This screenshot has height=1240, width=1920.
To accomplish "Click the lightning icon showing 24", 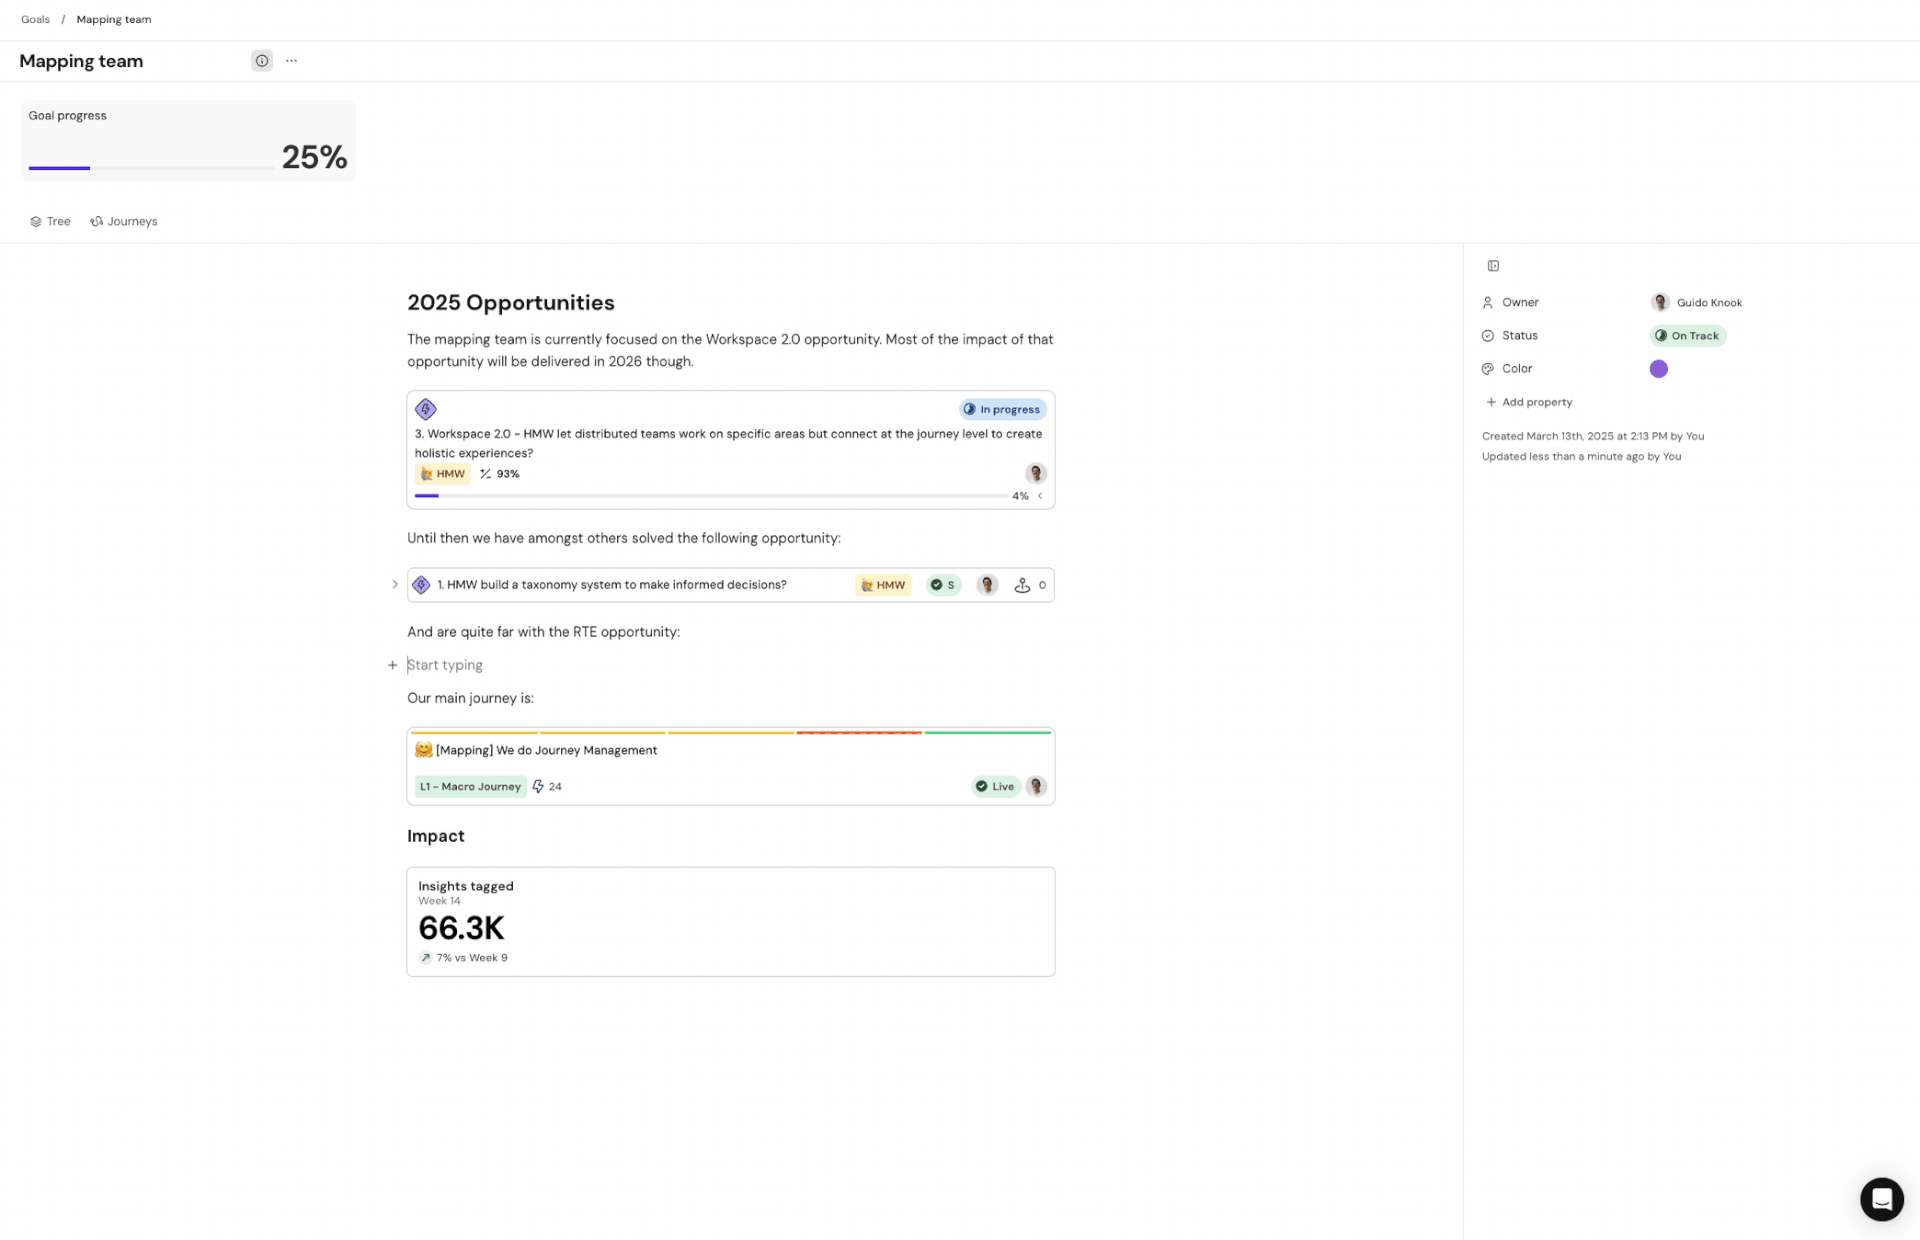I will click(x=538, y=787).
